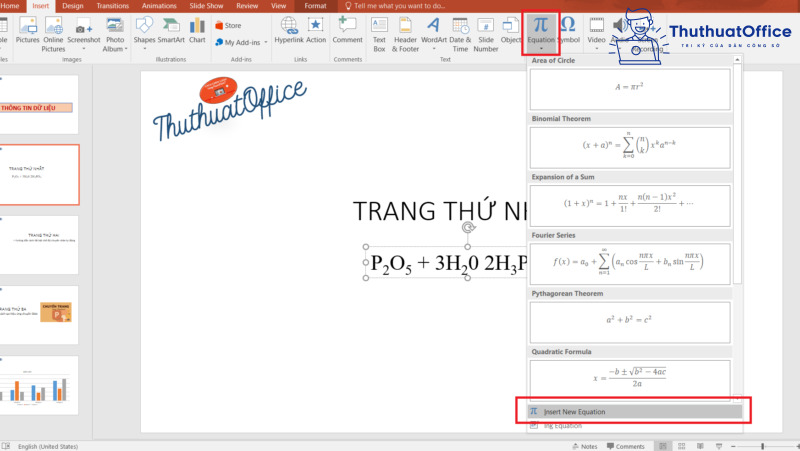Image resolution: width=800 pixels, height=451 pixels.
Task: Click English (United States) language indicator
Action: (48, 446)
